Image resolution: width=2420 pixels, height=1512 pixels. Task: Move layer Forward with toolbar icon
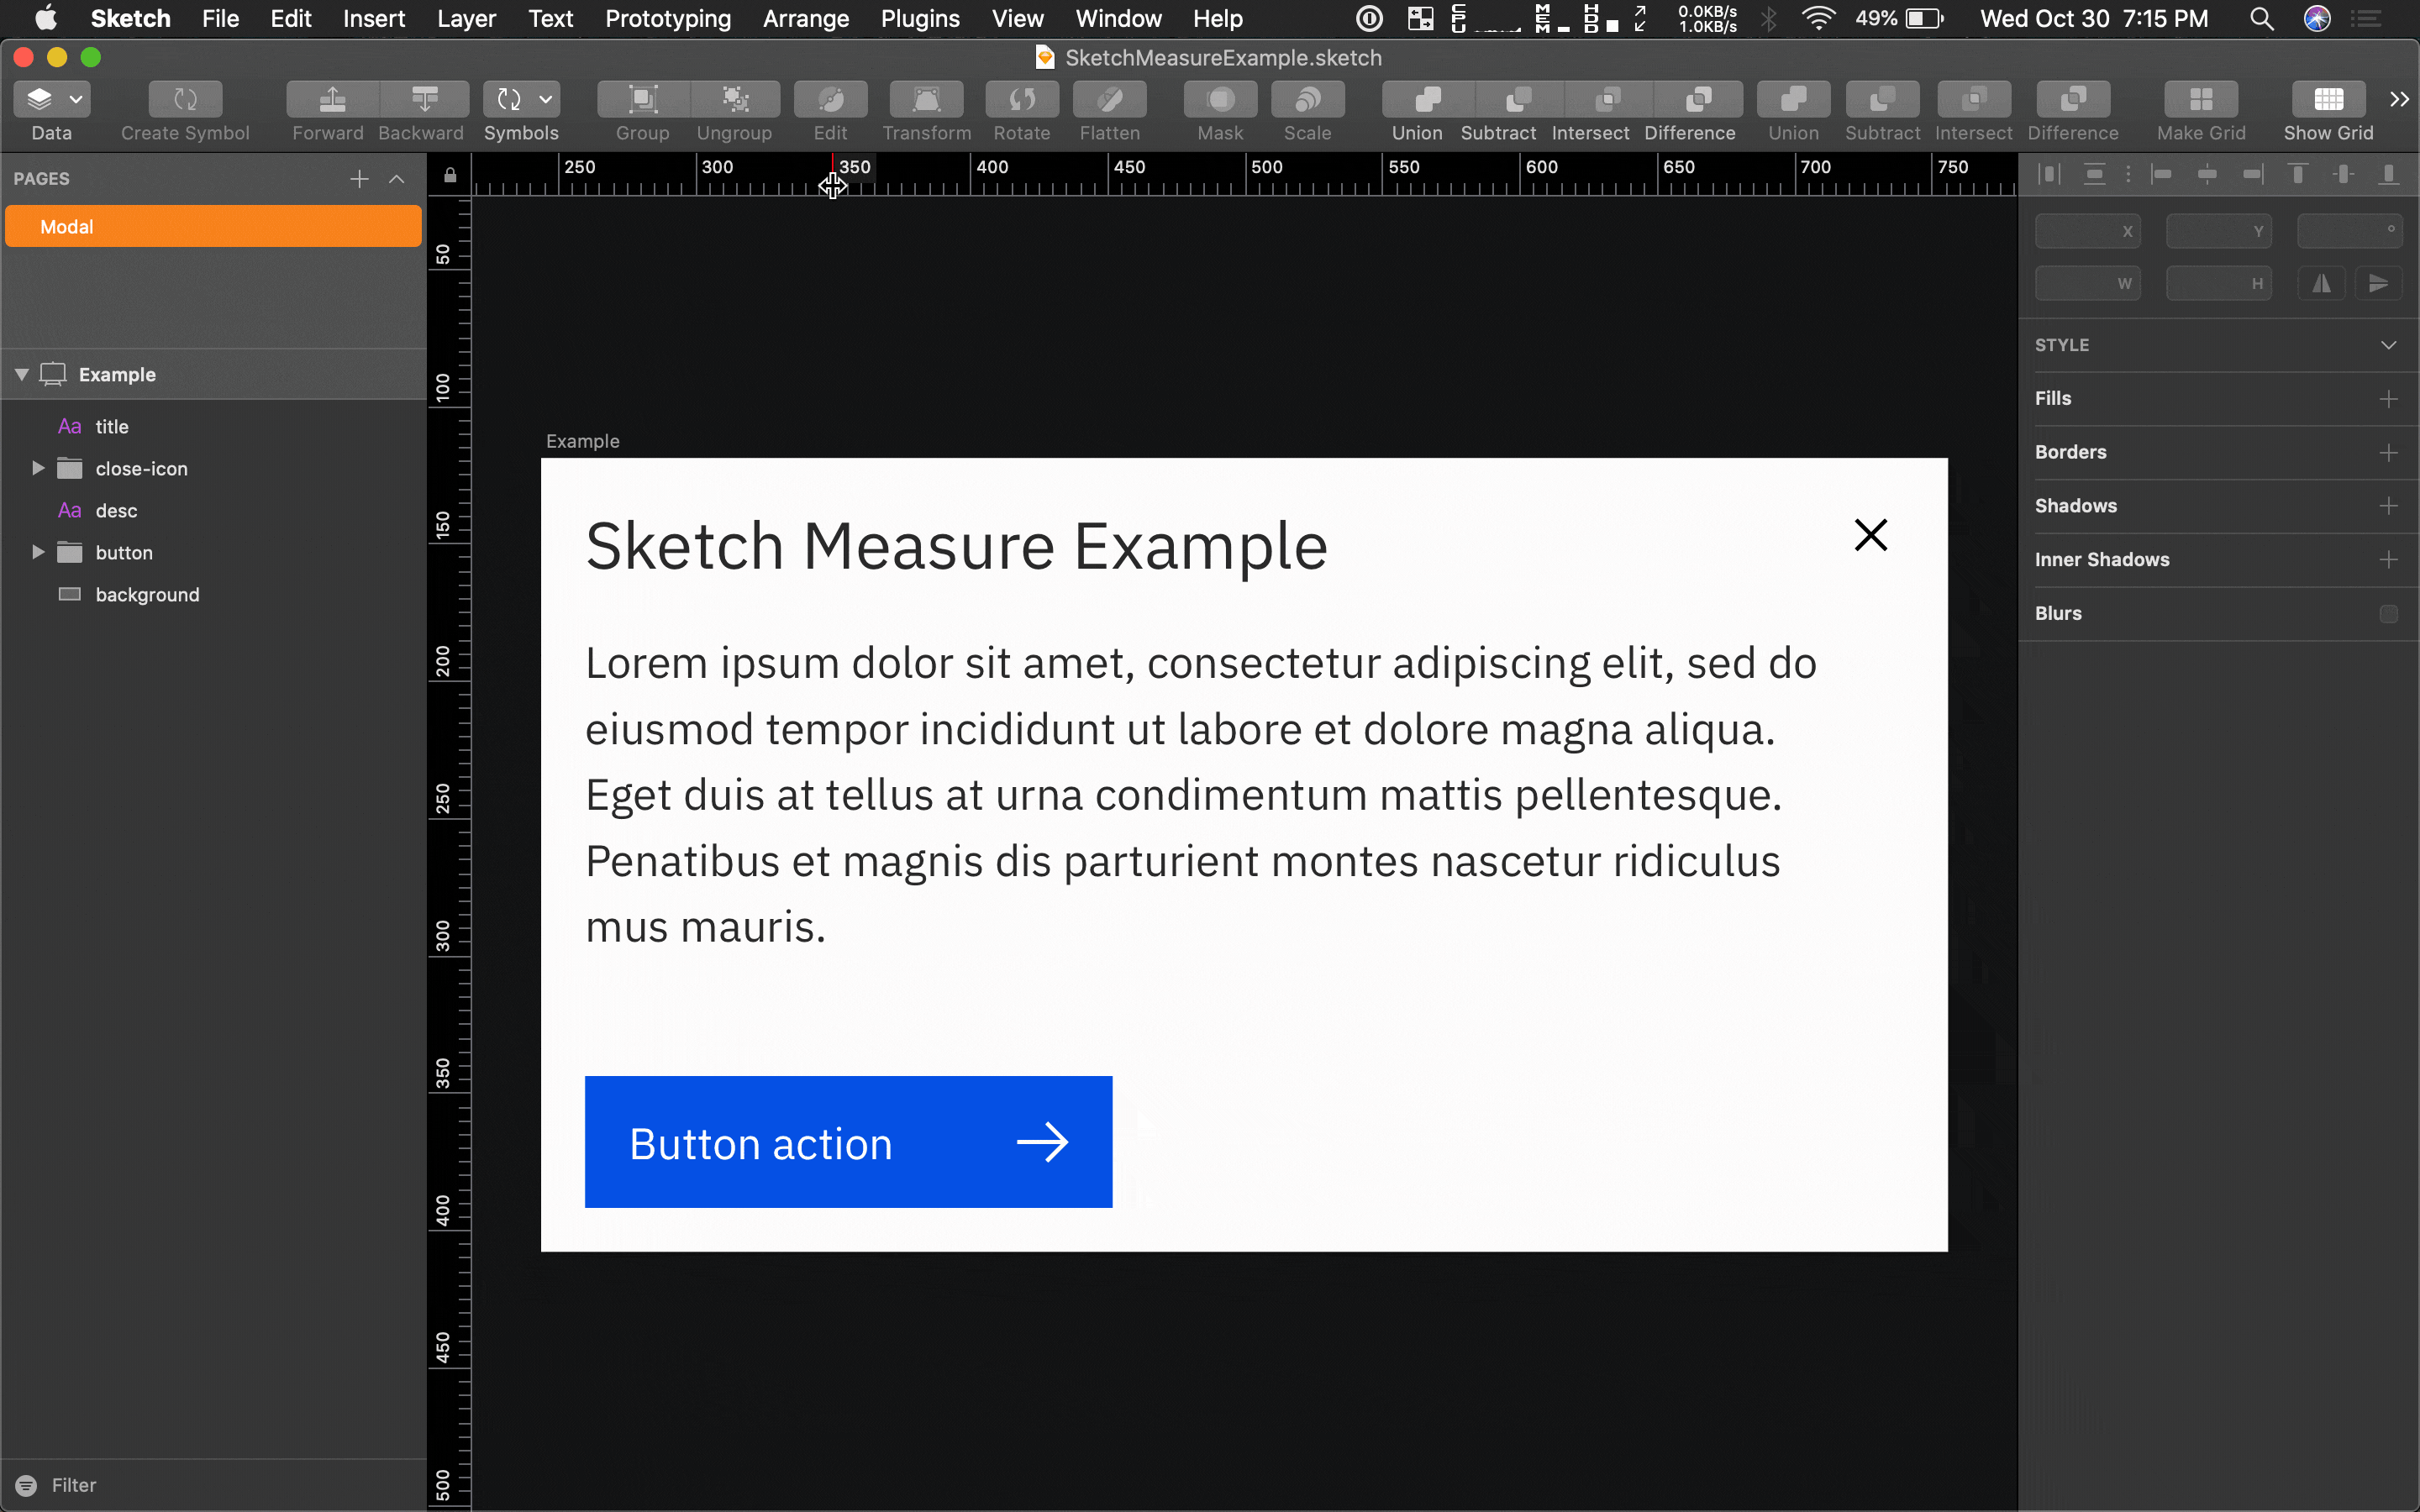(332, 99)
